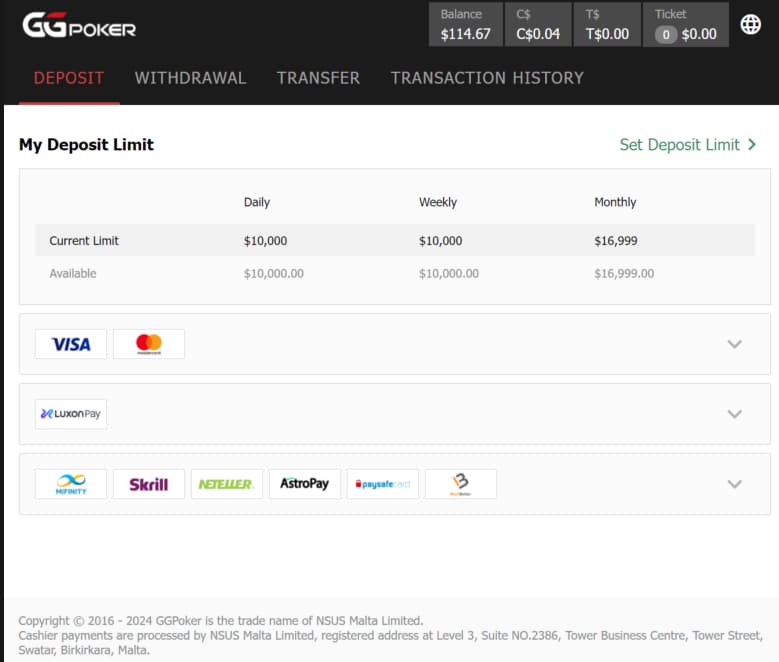The width and height of the screenshot is (779, 662).
Task: Choose the MiFinity payment logo
Action: click(71, 484)
